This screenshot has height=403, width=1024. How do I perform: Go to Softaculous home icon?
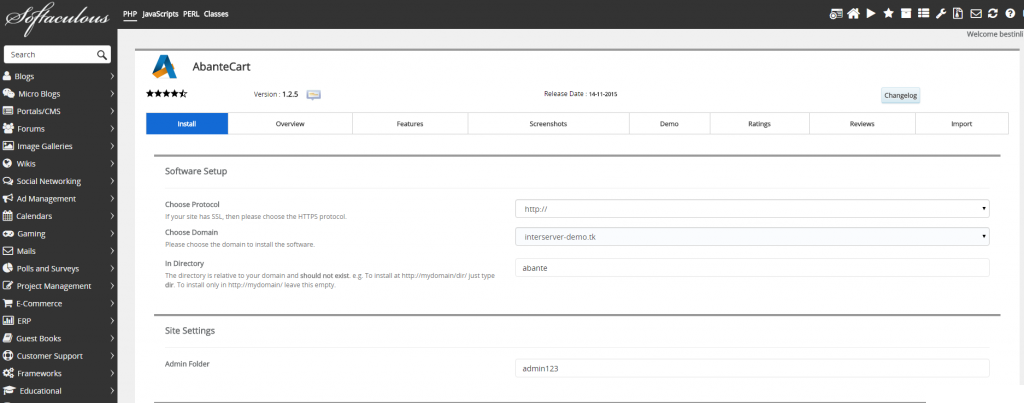point(853,14)
